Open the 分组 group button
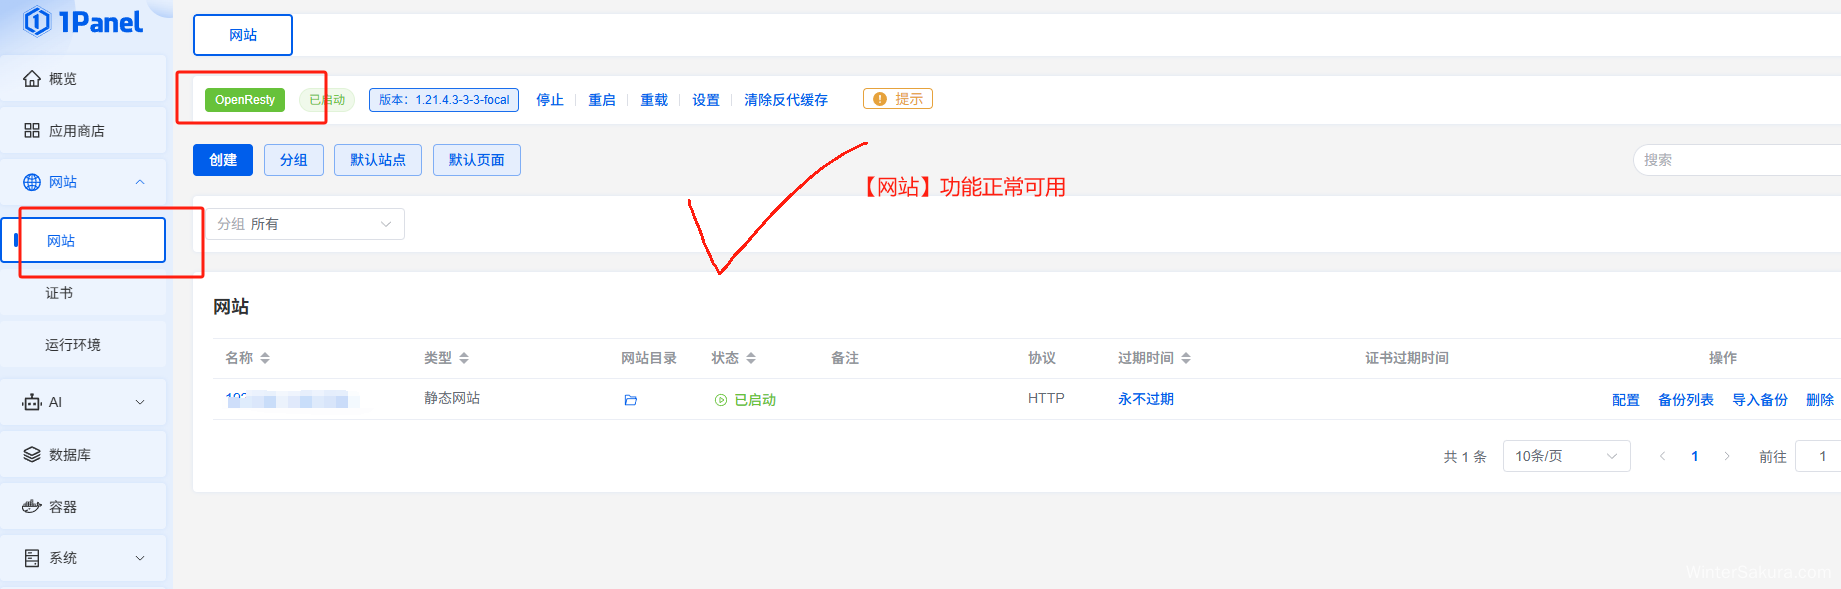1841x589 pixels. pyautogui.click(x=294, y=160)
